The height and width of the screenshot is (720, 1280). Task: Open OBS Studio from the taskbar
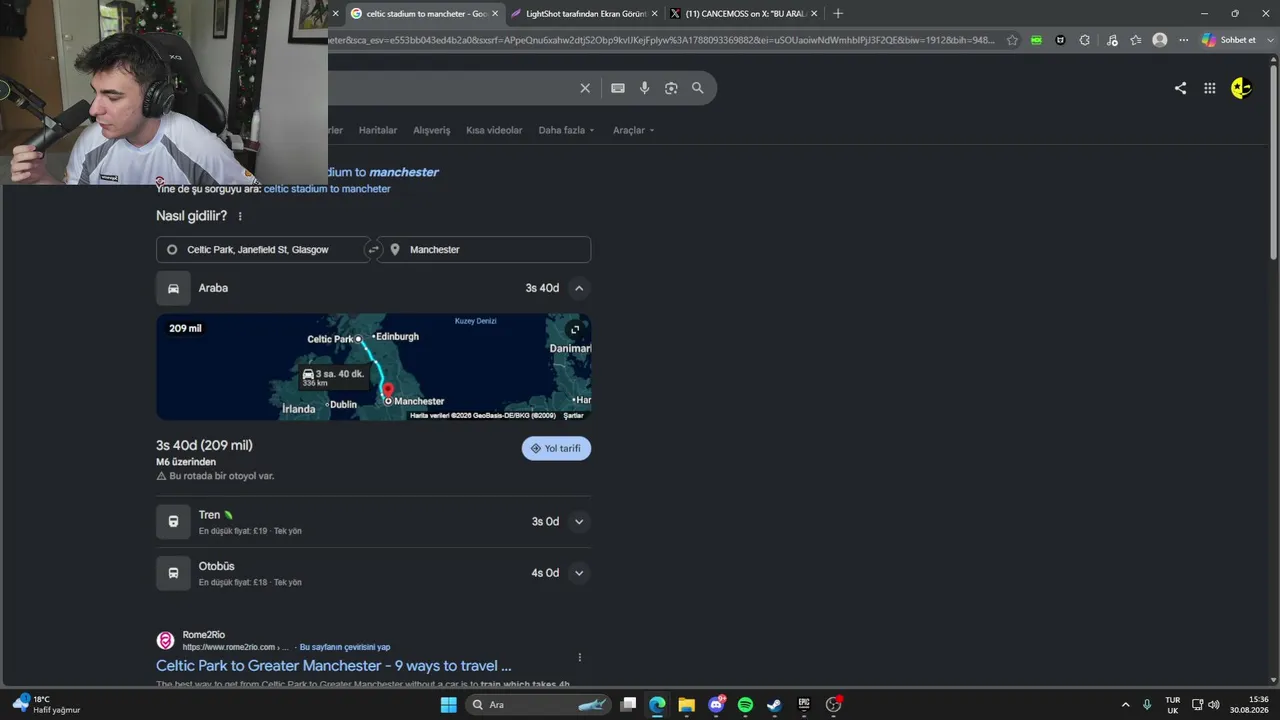pos(833,705)
